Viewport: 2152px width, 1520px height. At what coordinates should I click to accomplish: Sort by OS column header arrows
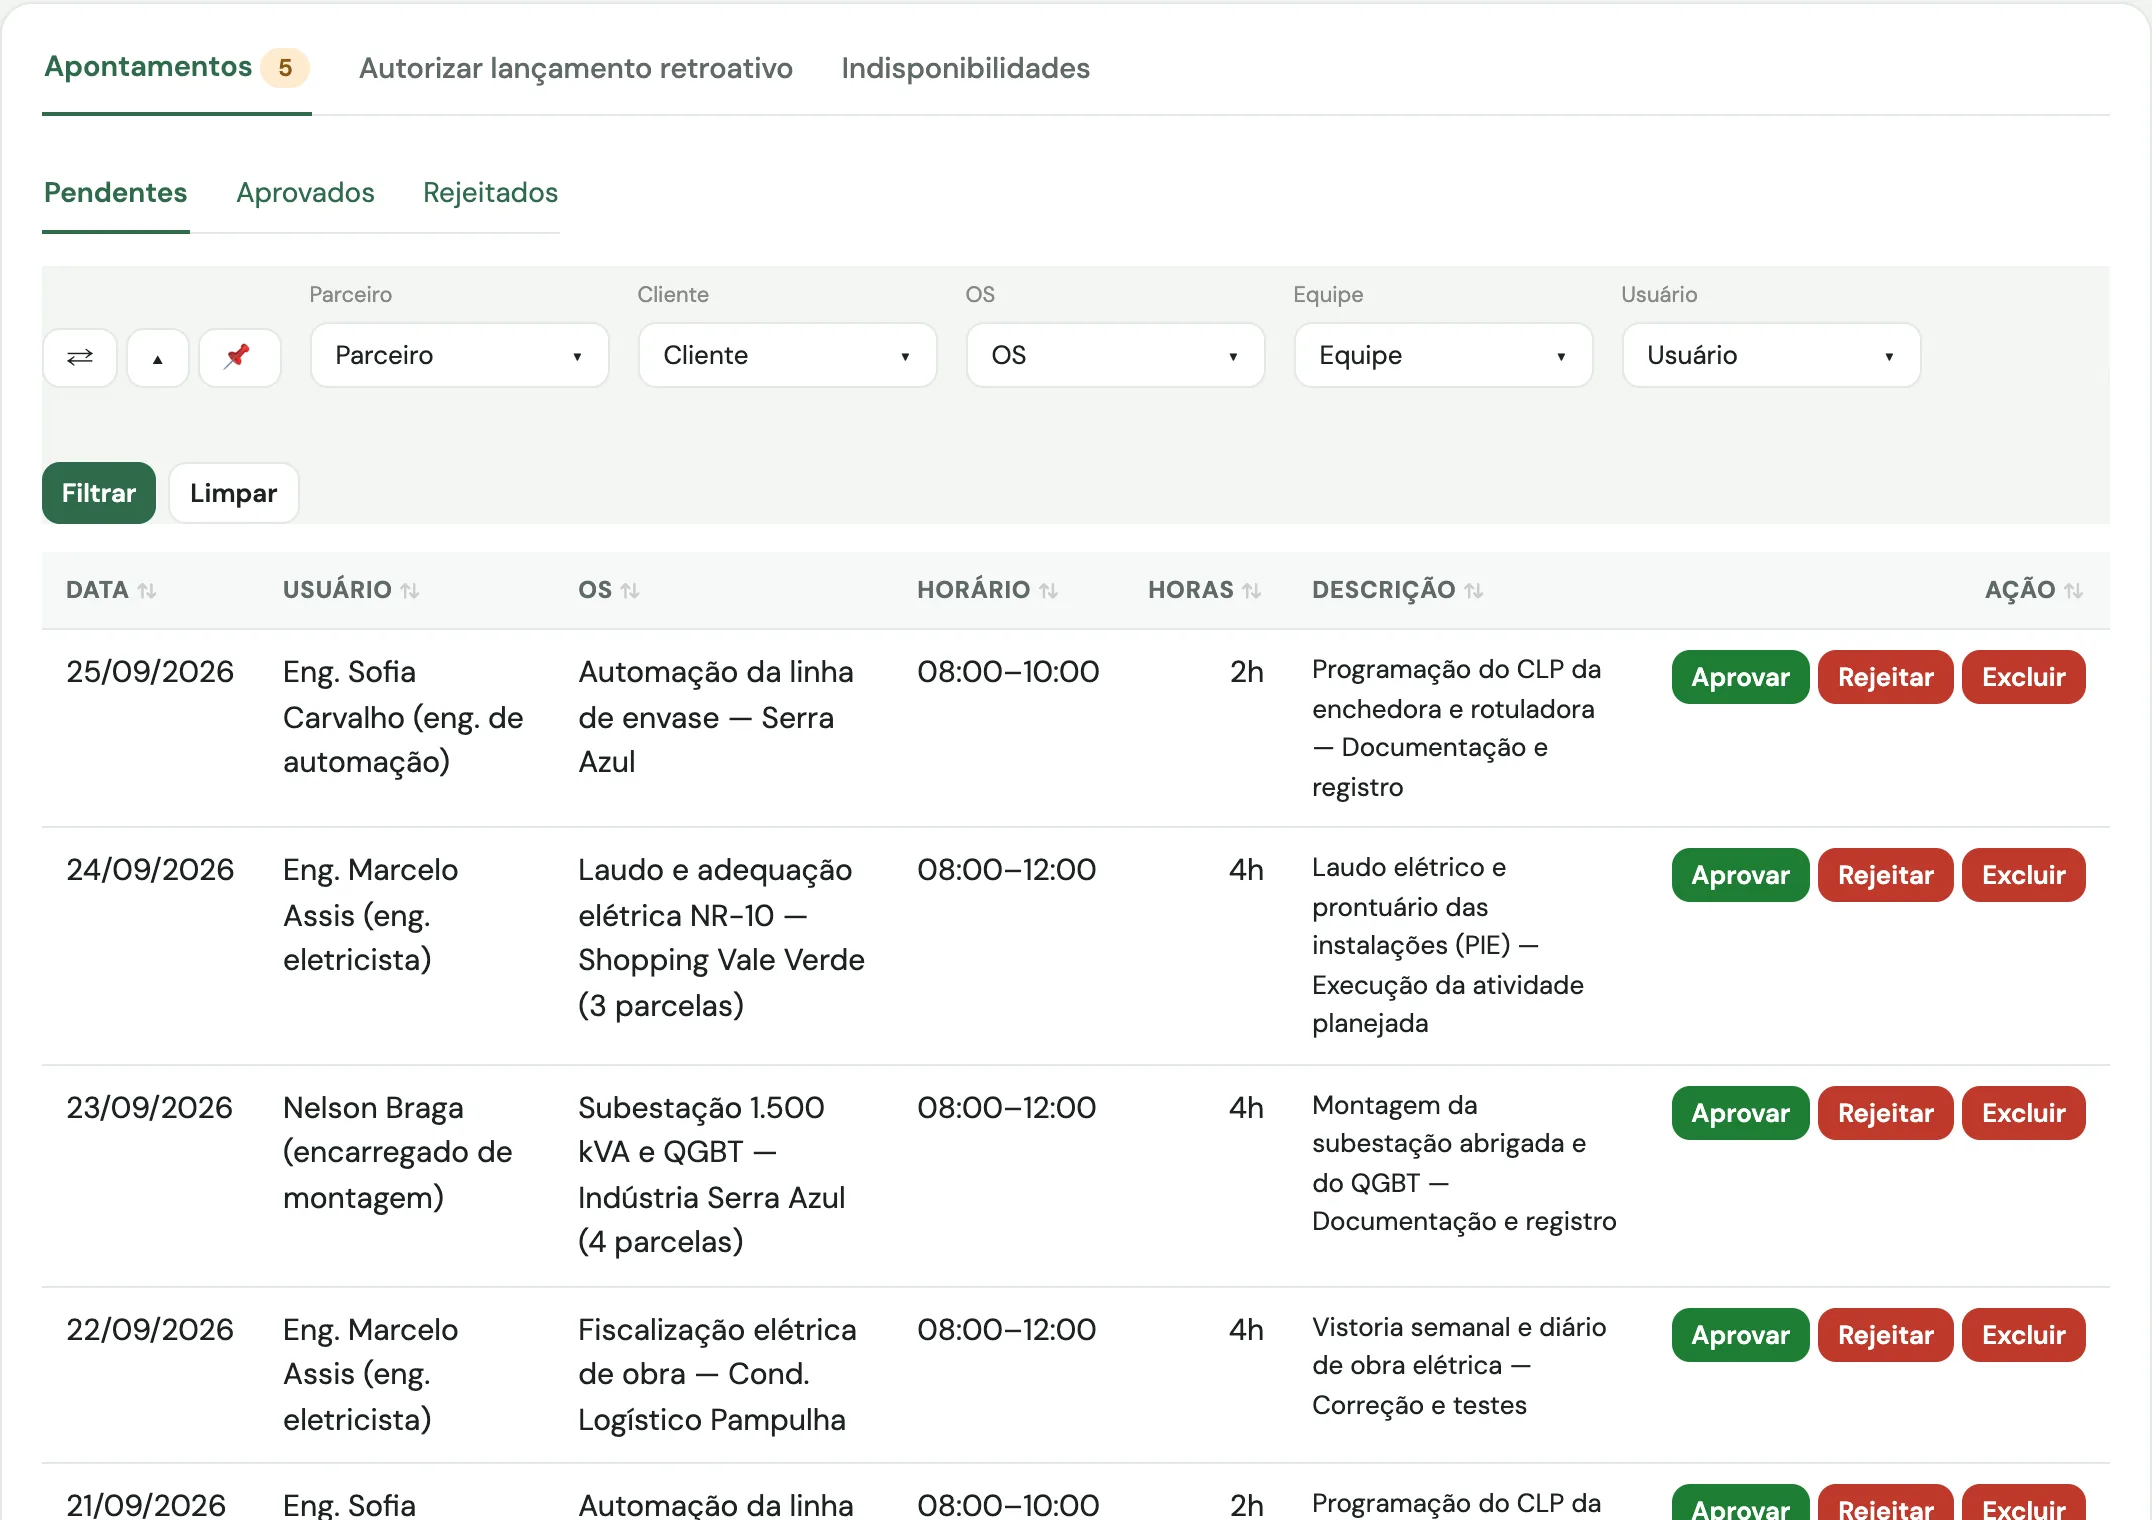[x=630, y=591]
